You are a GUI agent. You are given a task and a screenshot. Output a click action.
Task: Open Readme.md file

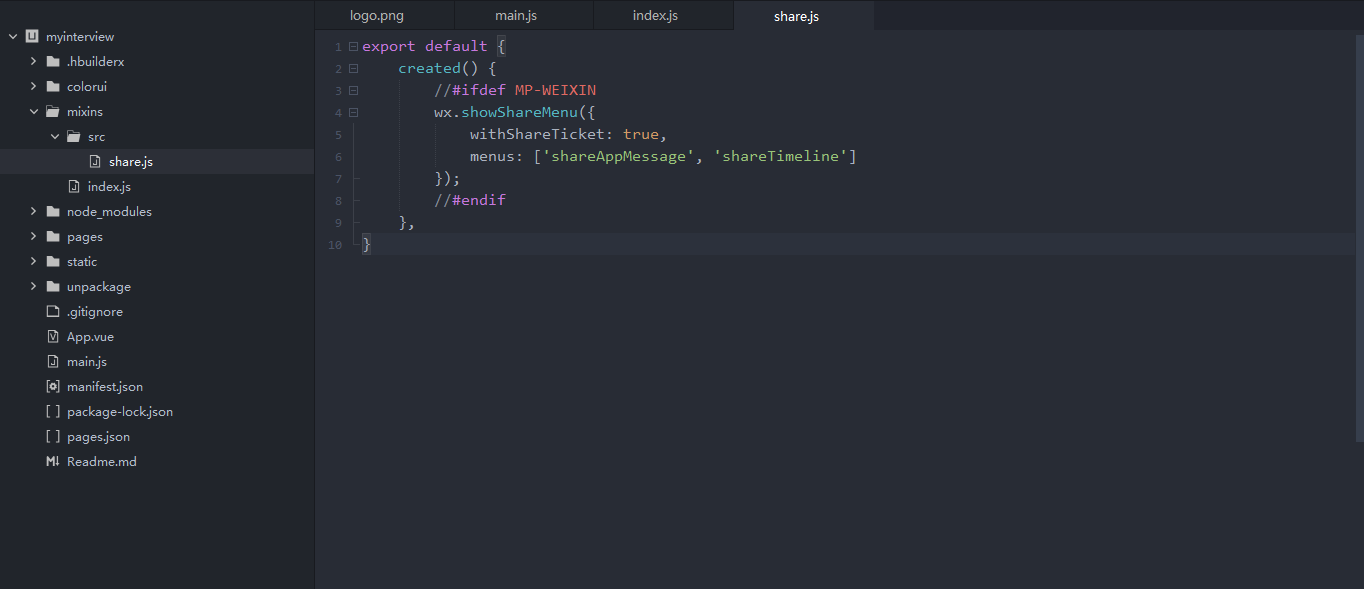tap(102, 461)
